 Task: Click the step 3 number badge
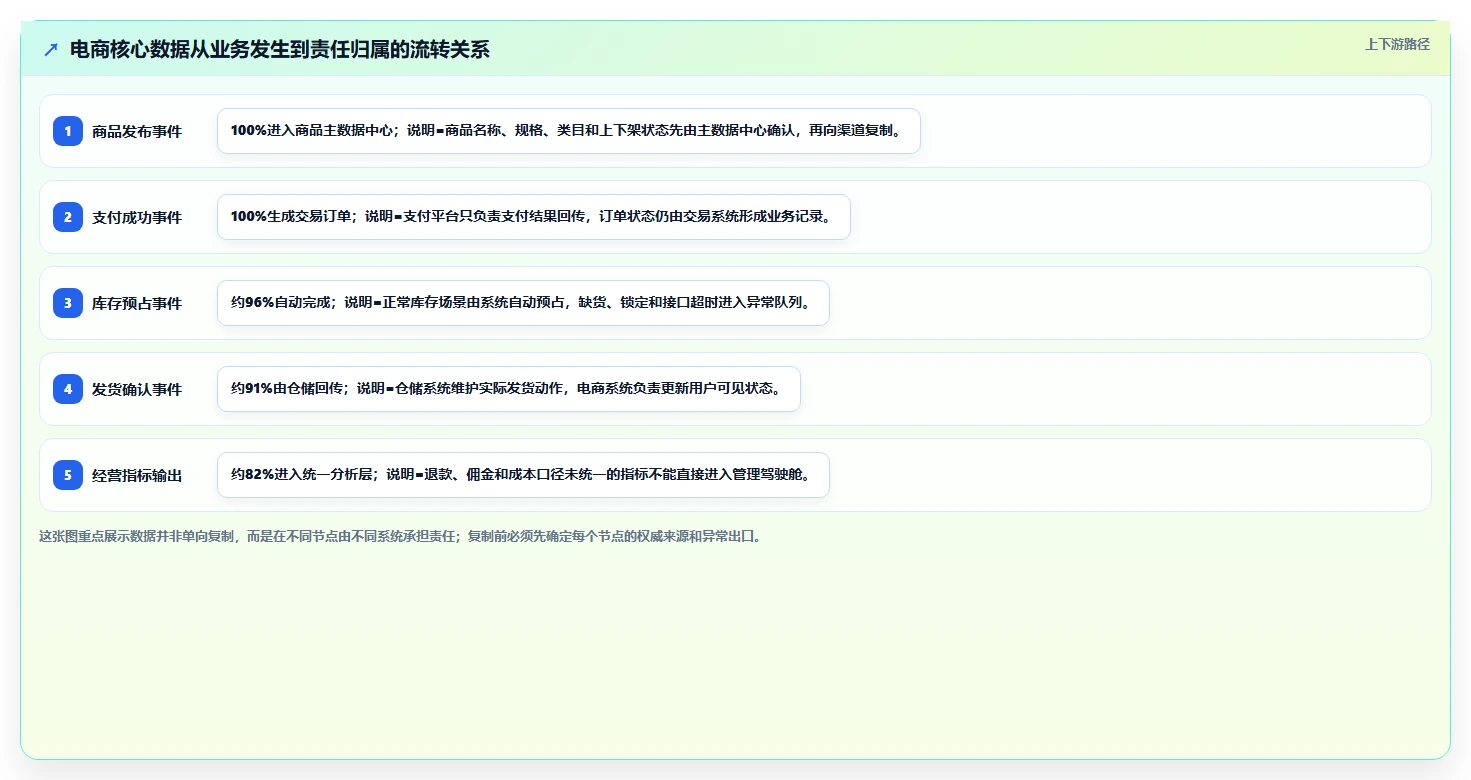68,303
